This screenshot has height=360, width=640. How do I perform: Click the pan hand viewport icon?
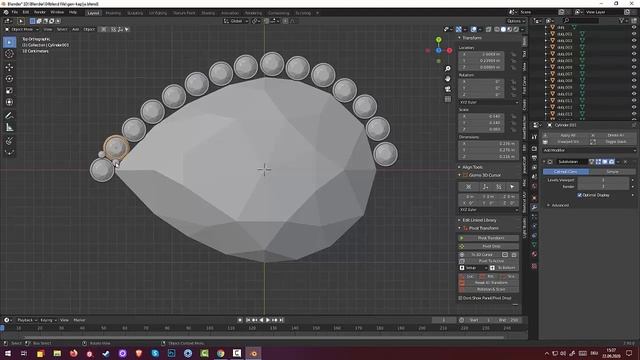coord(448,79)
